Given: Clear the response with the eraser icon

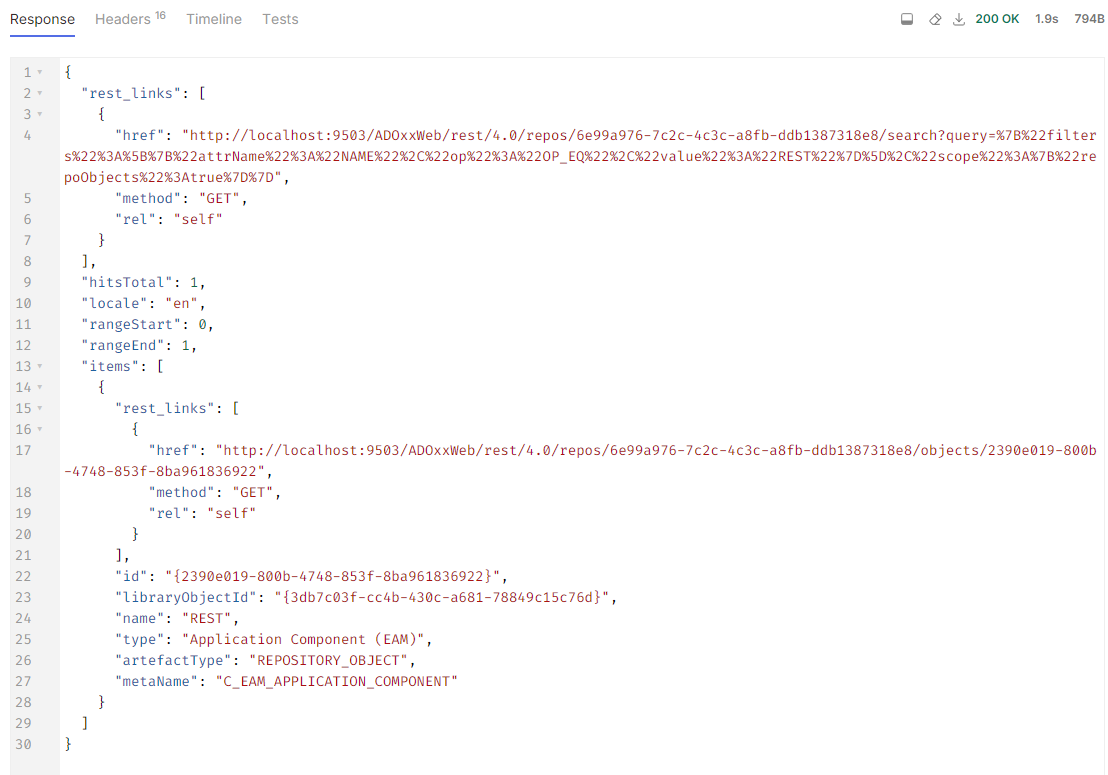Looking at the screenshot, I should pos(935,19).
